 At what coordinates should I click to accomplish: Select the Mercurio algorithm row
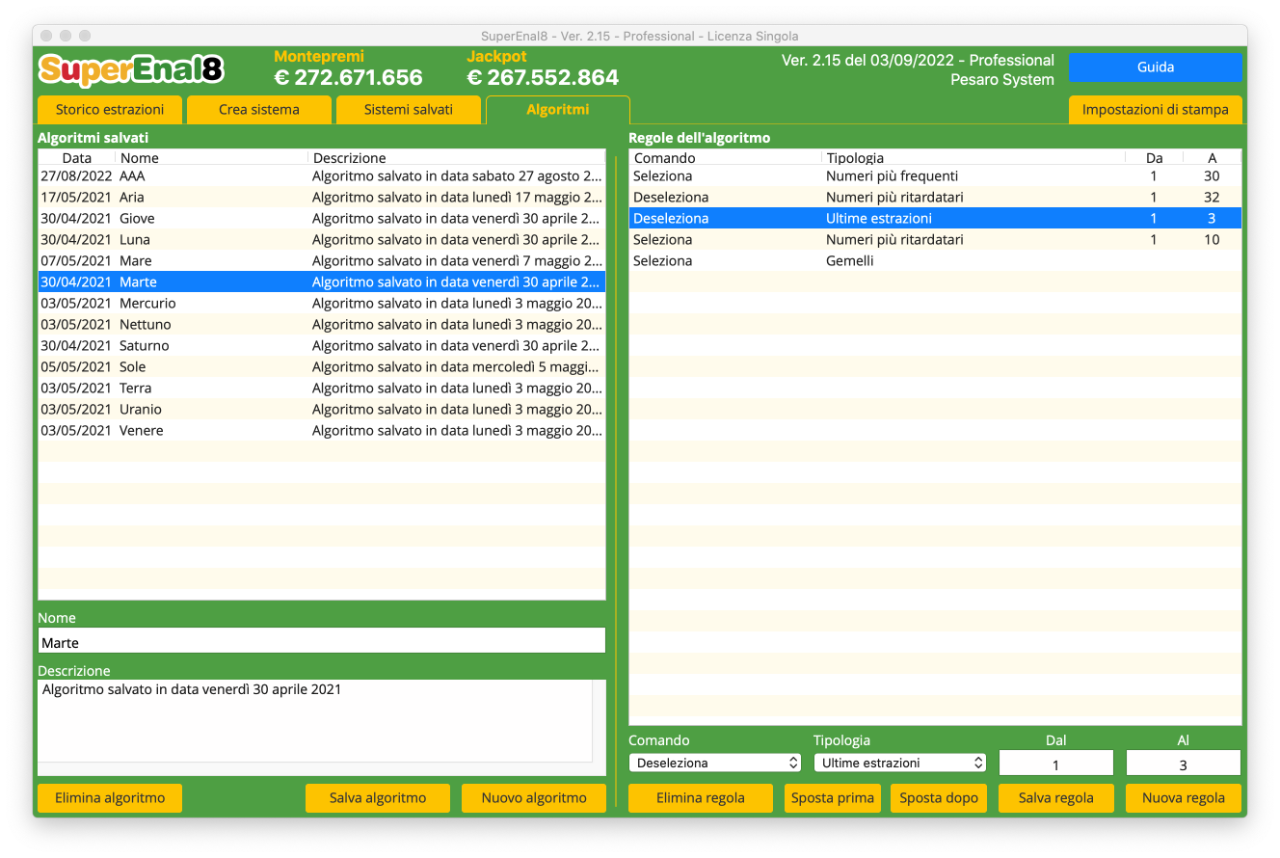pos(322,303)
